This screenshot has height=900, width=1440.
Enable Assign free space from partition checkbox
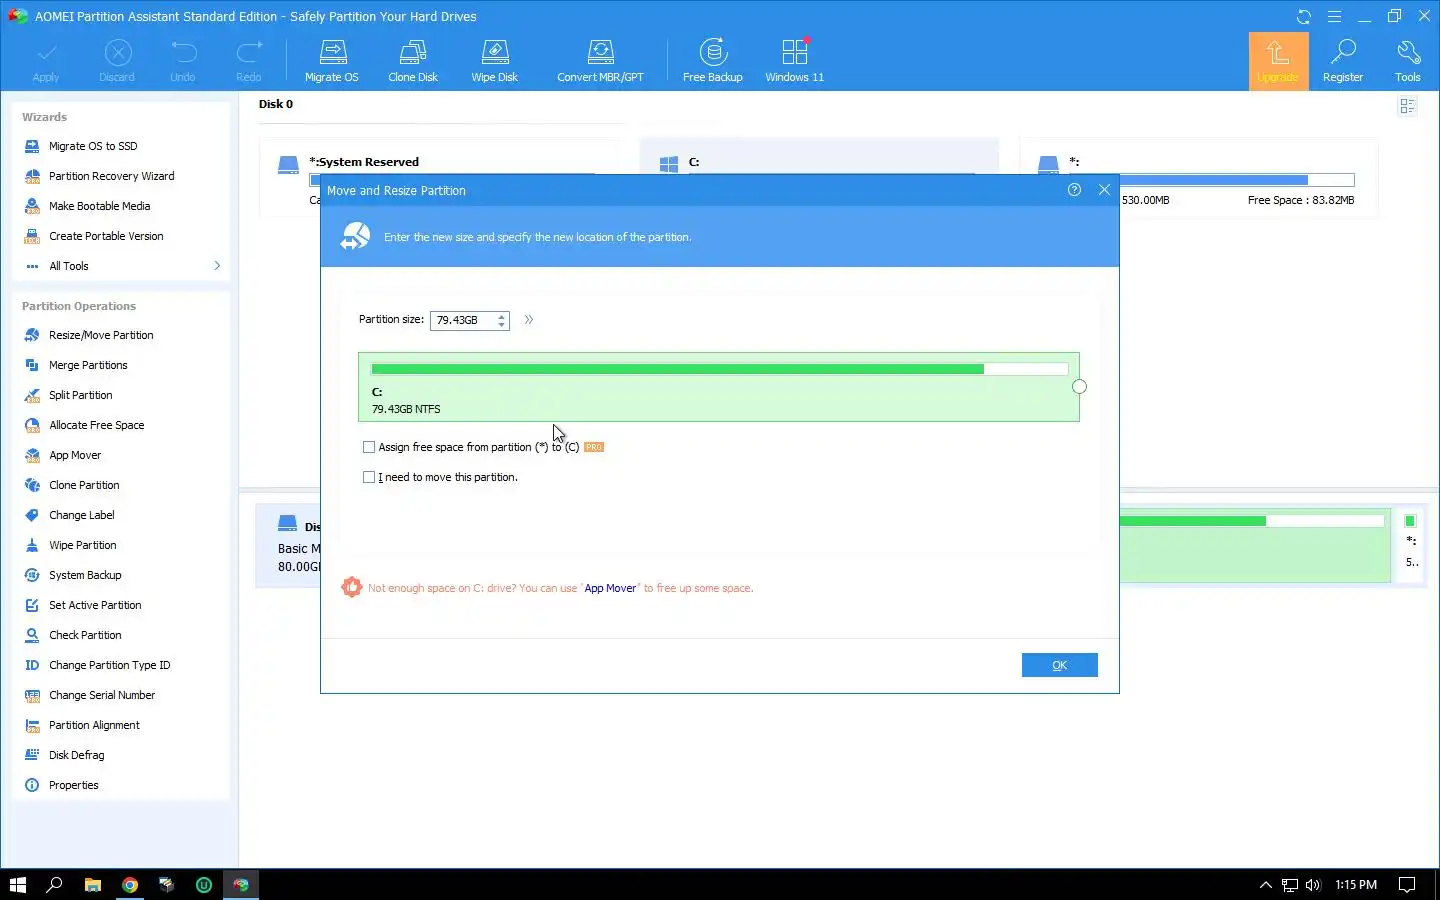(369, 447)
